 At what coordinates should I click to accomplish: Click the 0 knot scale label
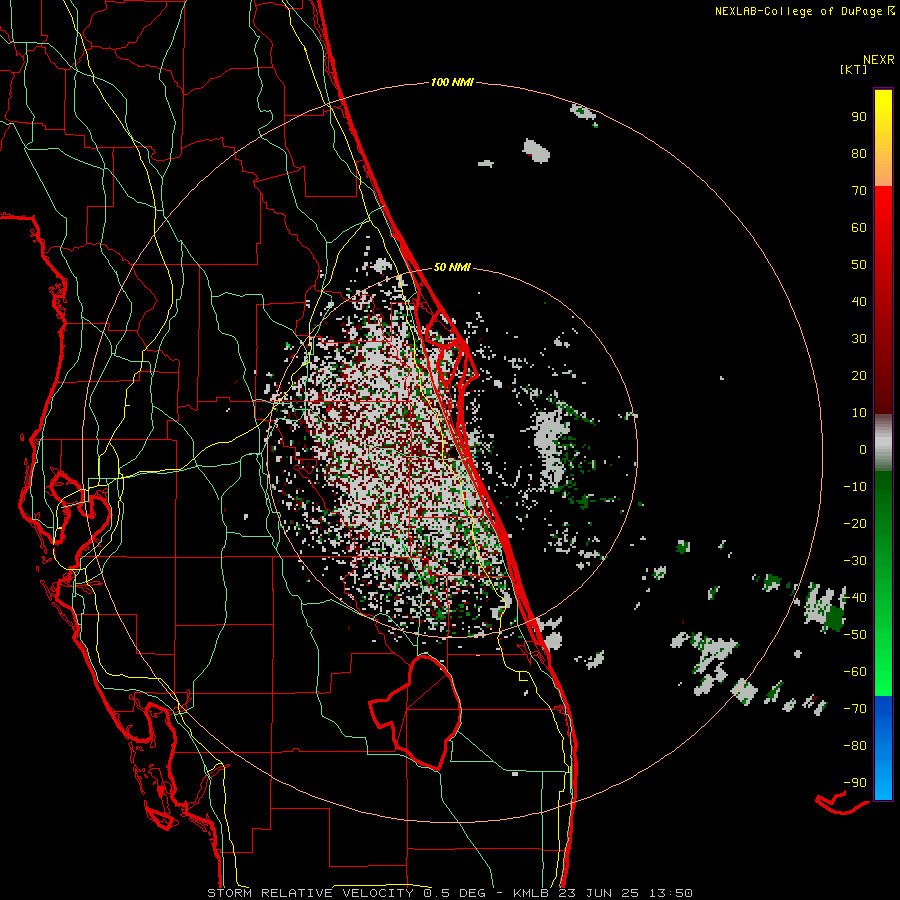point(863,449)
